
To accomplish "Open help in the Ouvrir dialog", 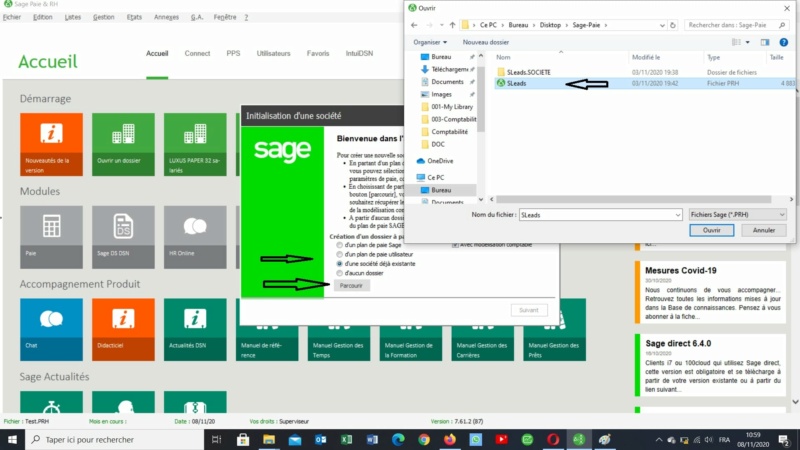I will (784, 42).
